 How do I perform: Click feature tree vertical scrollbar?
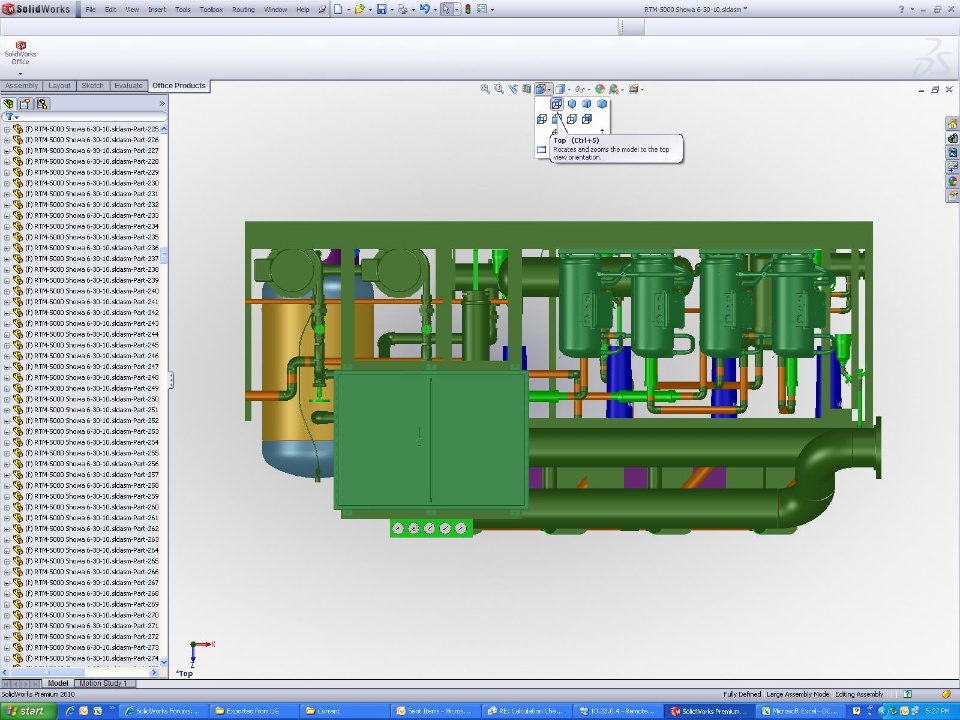coord(163,255)
